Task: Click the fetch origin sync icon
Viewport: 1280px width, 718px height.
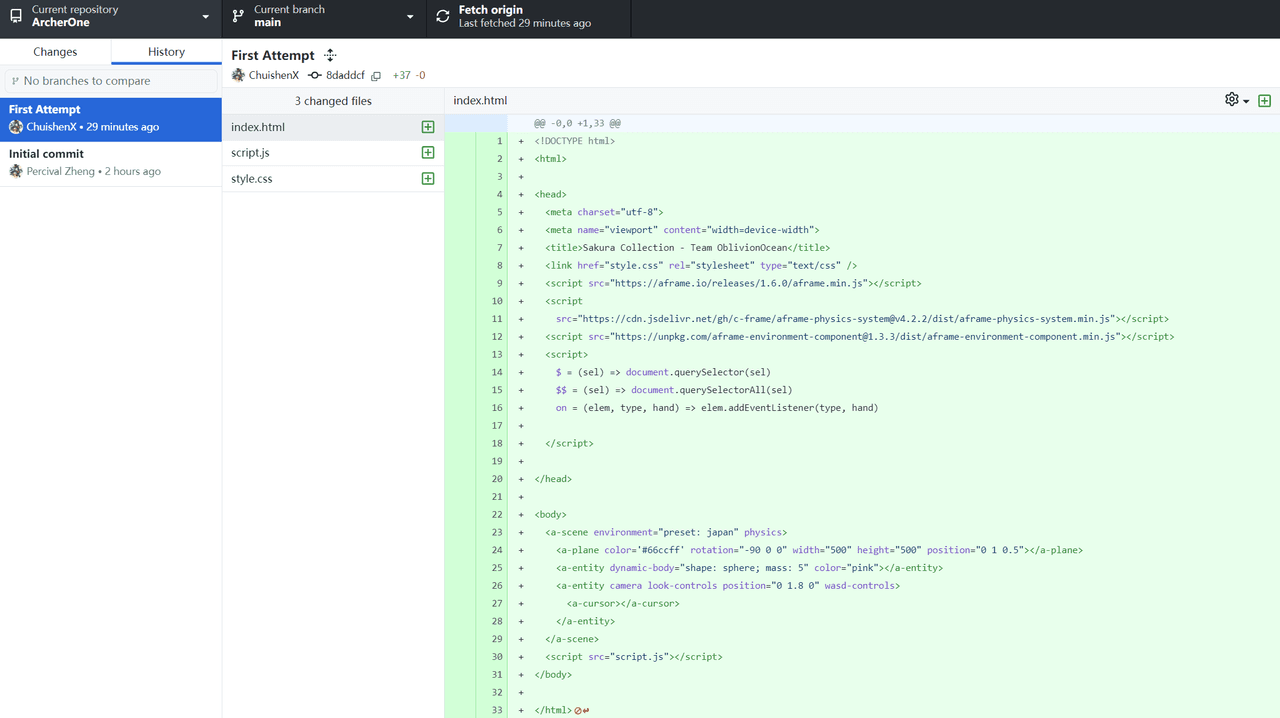Action: [443, 17]
